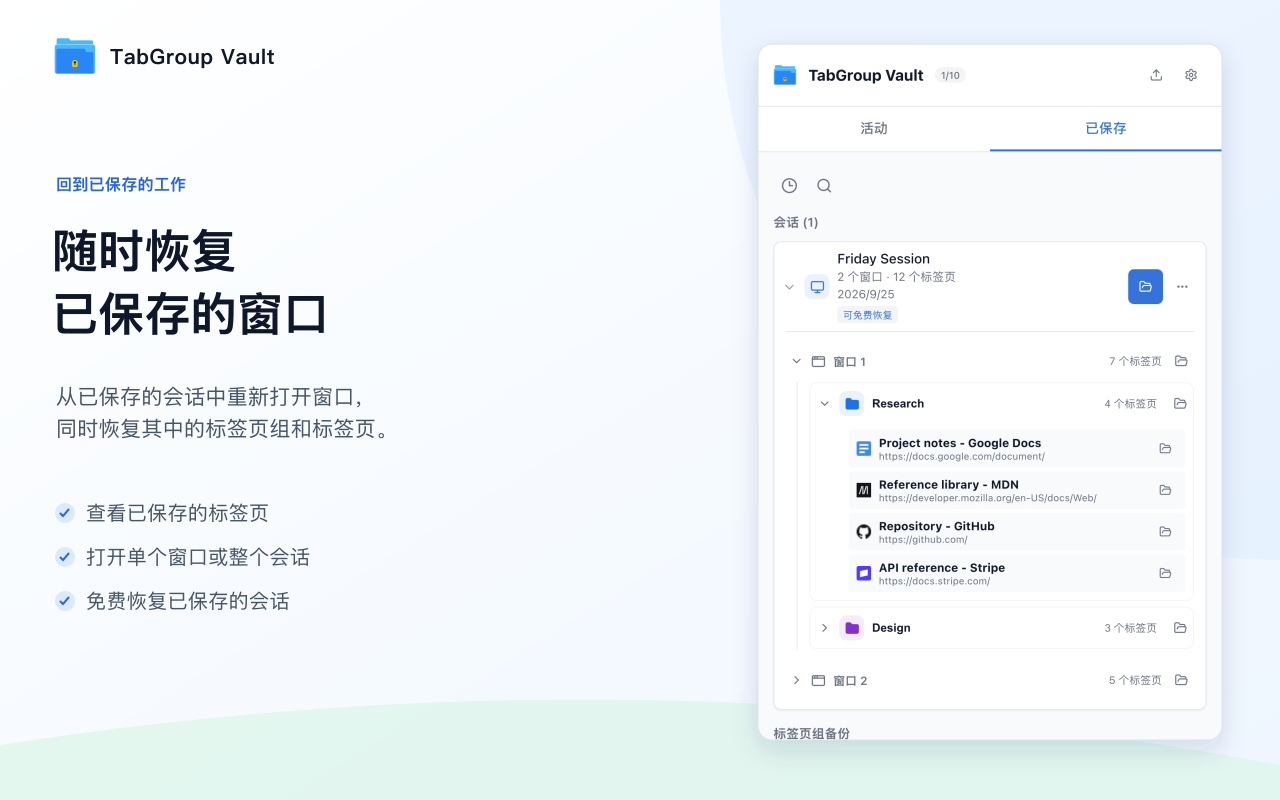Click the 4 个标签页 count
The image size is (1280, 800).
[x=1131, y=404]
